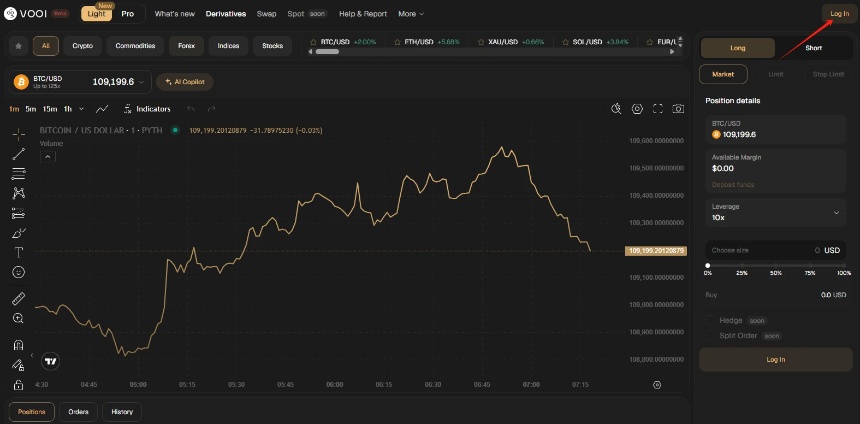
Task: Open the Derivatives menu item
Action: click(x=226, y=14)
